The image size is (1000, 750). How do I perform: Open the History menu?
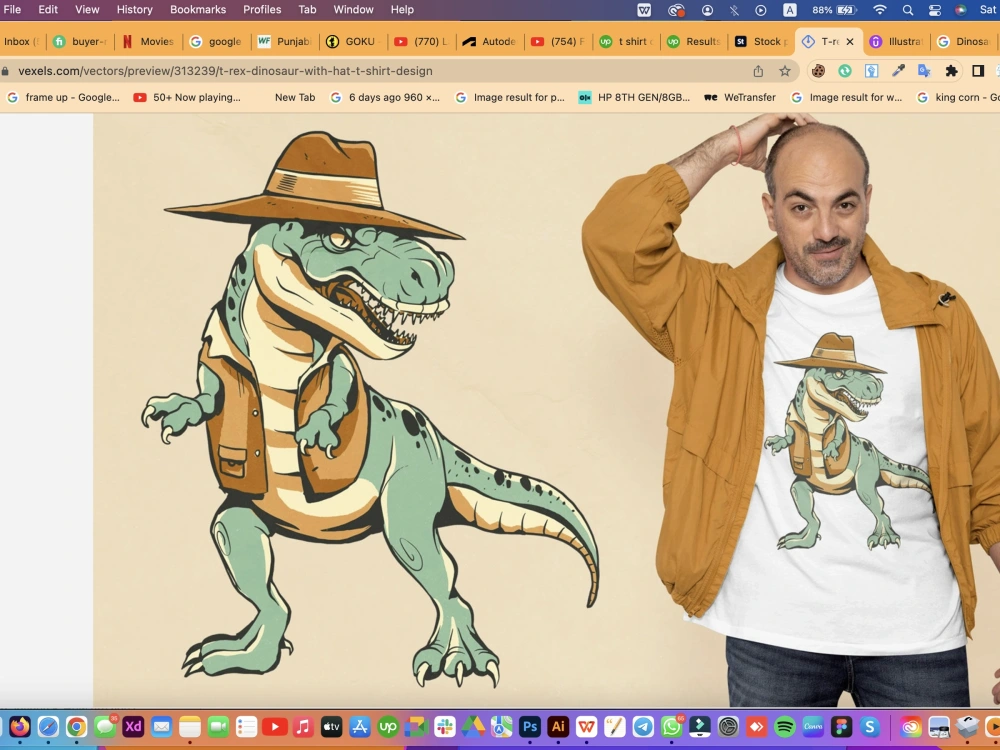(135, 10)
